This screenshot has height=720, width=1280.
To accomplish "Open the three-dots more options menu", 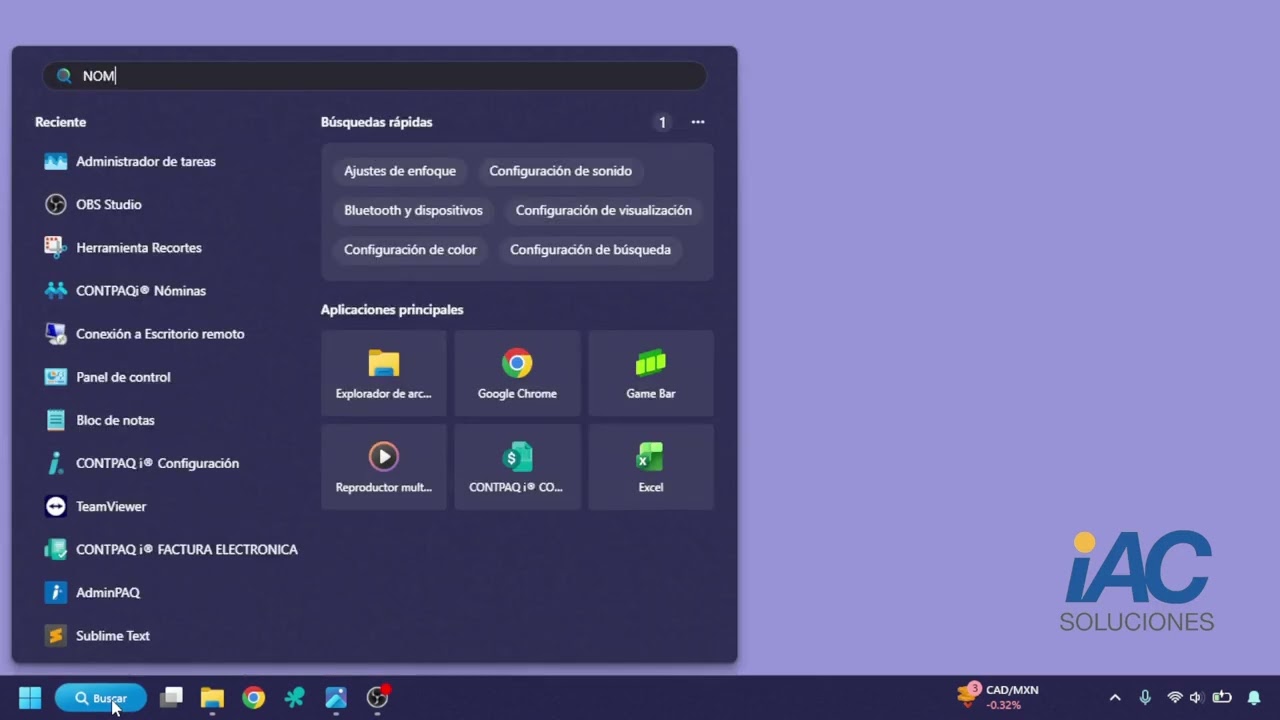I will pos(698,122).
